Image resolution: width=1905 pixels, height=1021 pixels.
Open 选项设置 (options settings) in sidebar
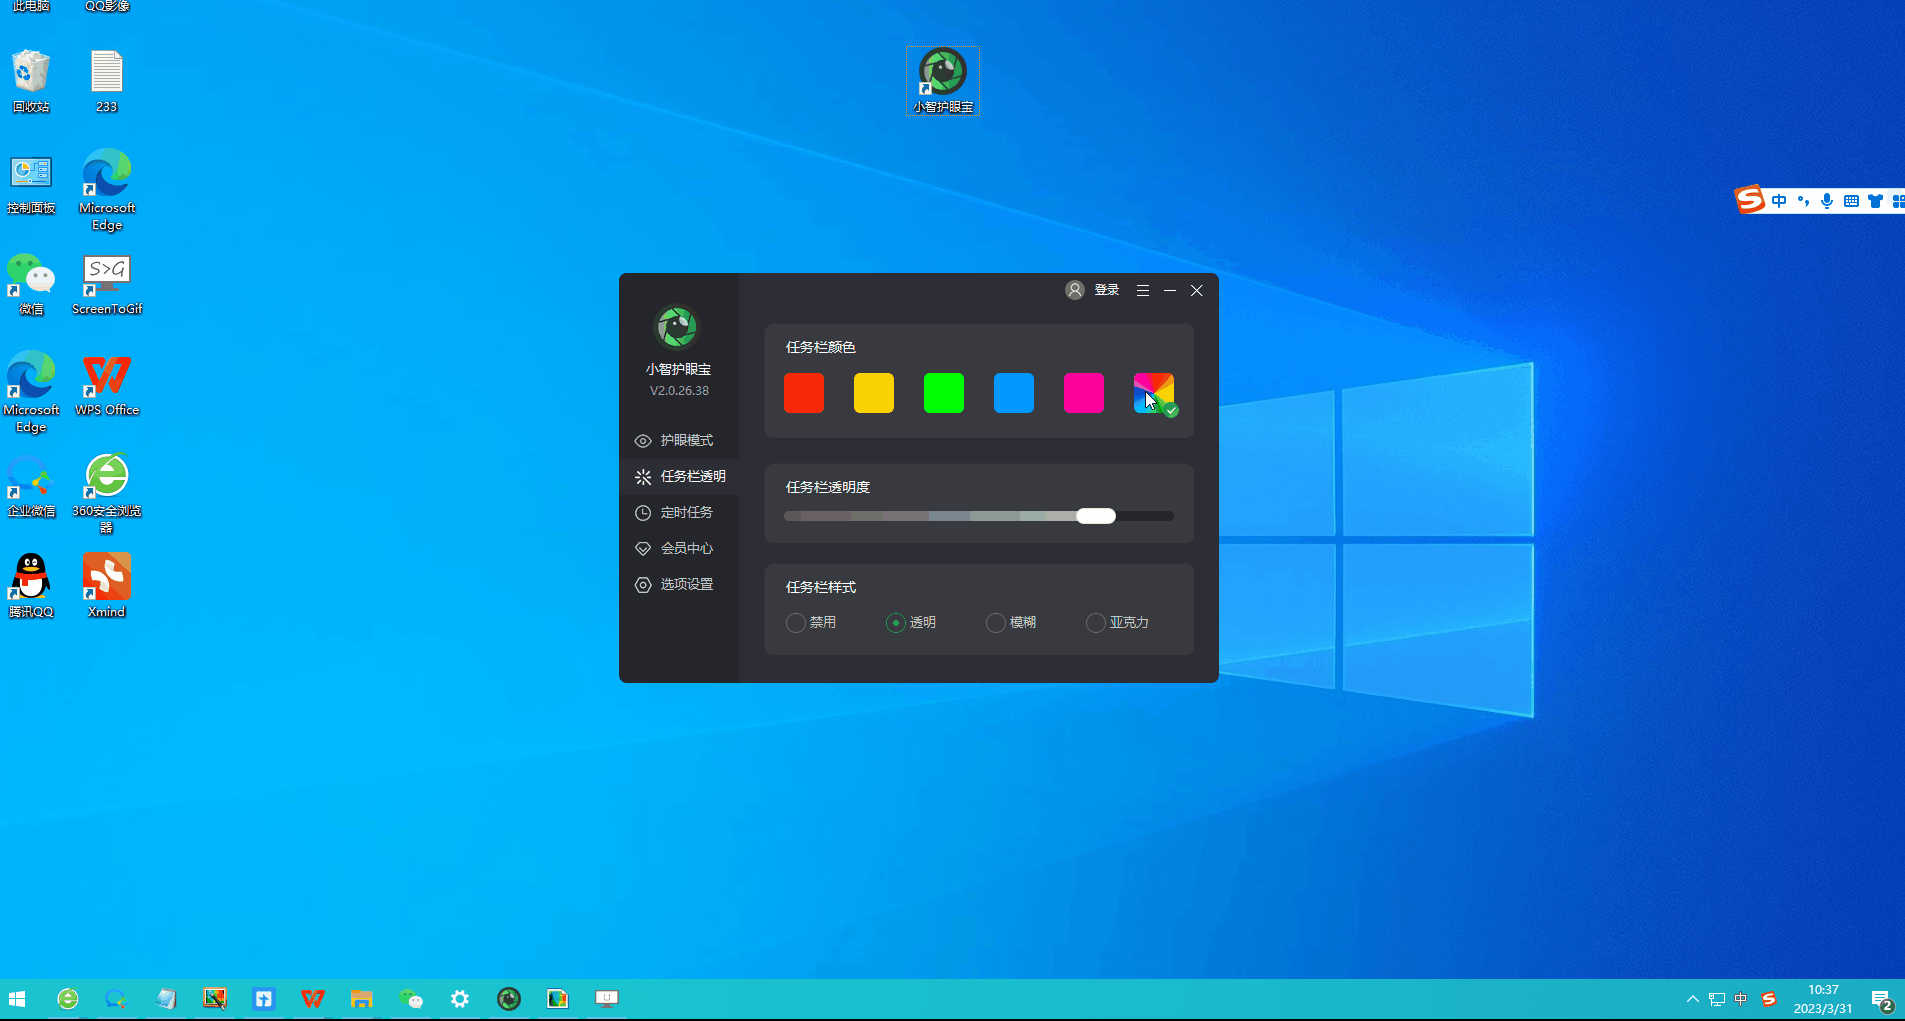[686, 584]
